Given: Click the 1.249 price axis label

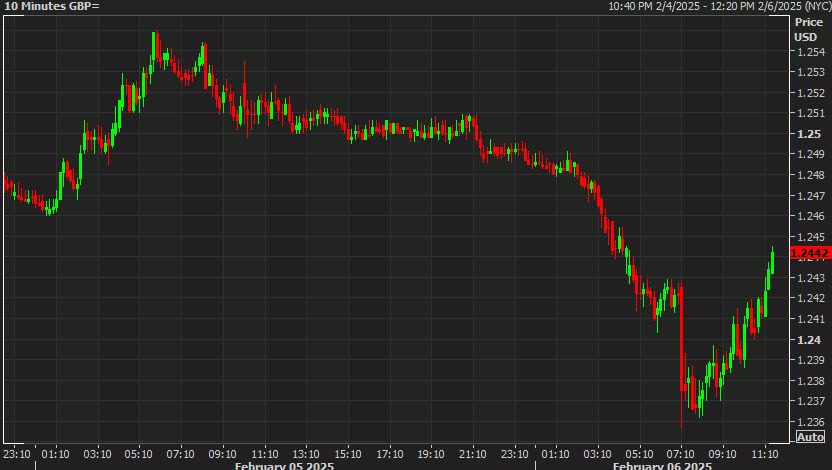Looking at the screenshot, I should [x=811, y=154].
